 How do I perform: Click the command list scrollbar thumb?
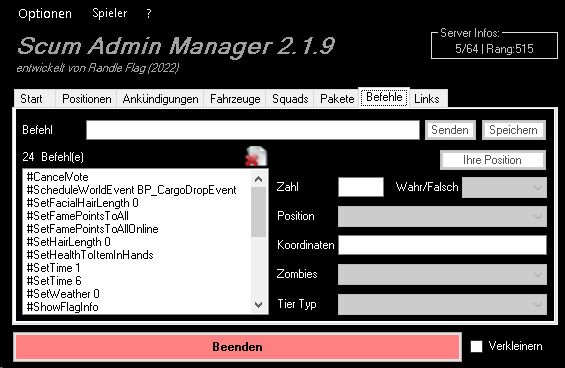(x=258, y=212)
